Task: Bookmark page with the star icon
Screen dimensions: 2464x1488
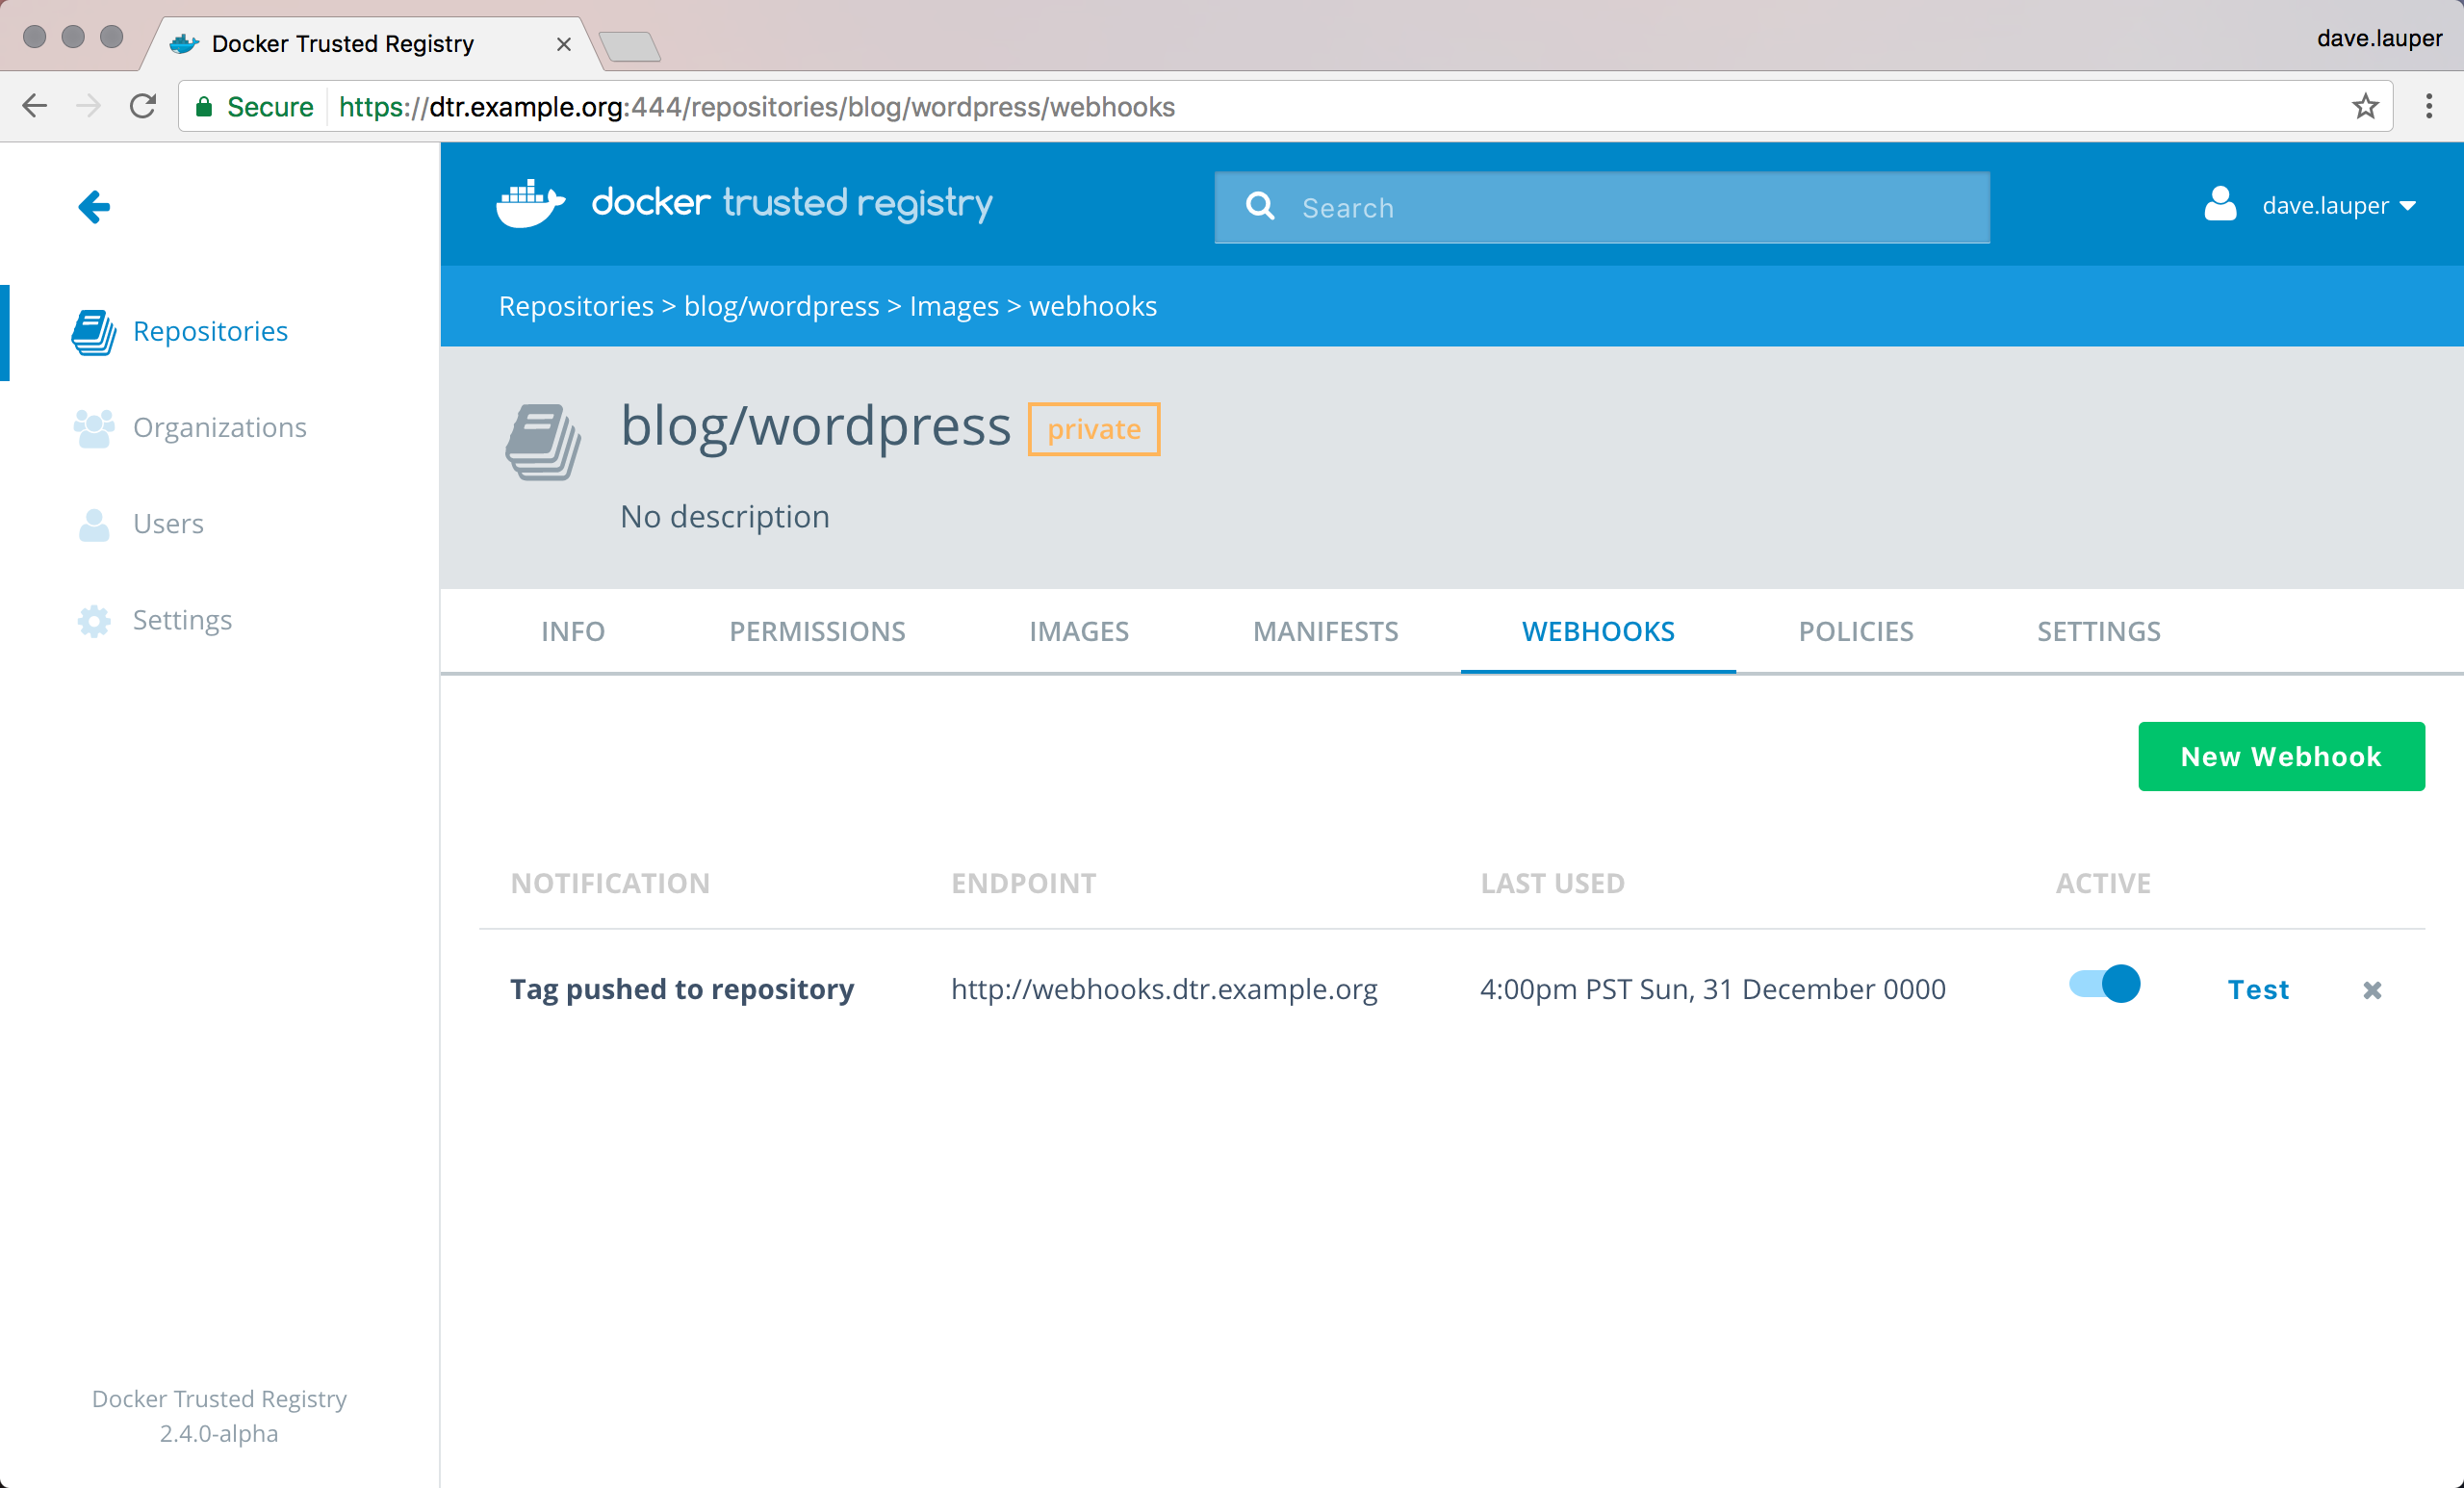Action: [2364, 106]
